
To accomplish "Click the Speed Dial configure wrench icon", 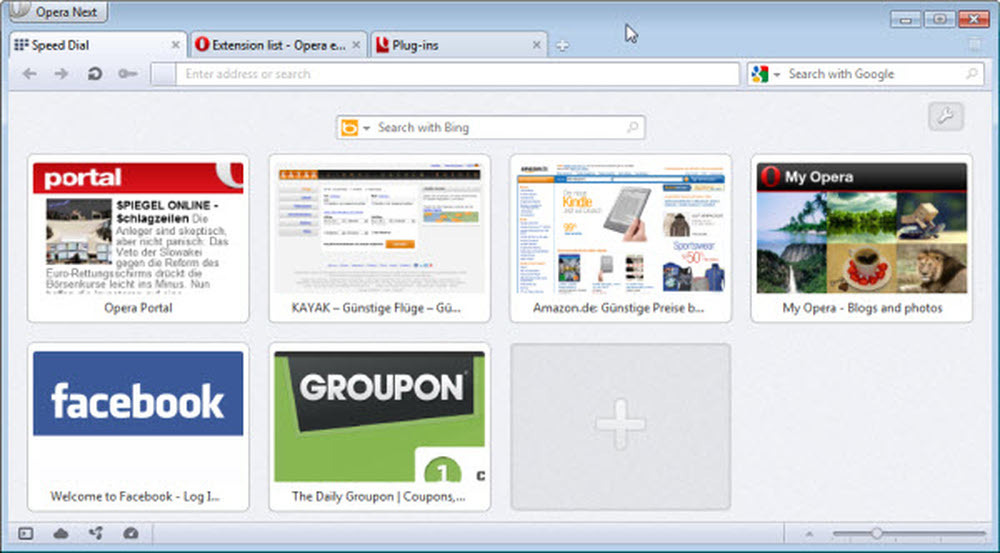I will click(x=944, y=116).
